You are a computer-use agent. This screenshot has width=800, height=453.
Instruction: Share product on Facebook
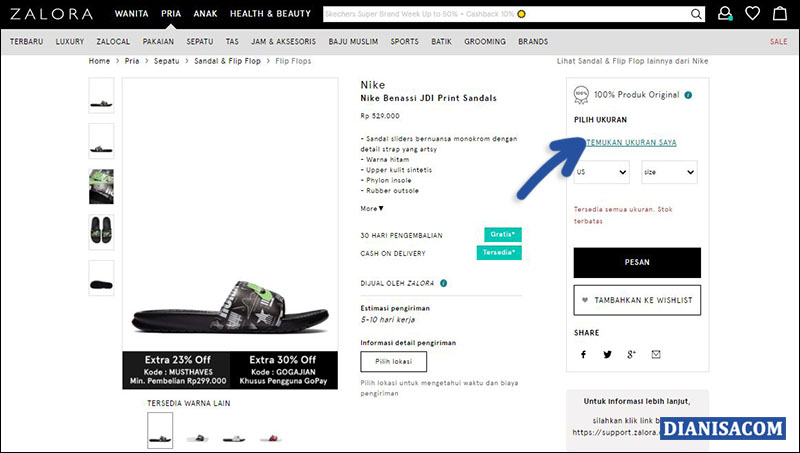click(x=583, y=354)
